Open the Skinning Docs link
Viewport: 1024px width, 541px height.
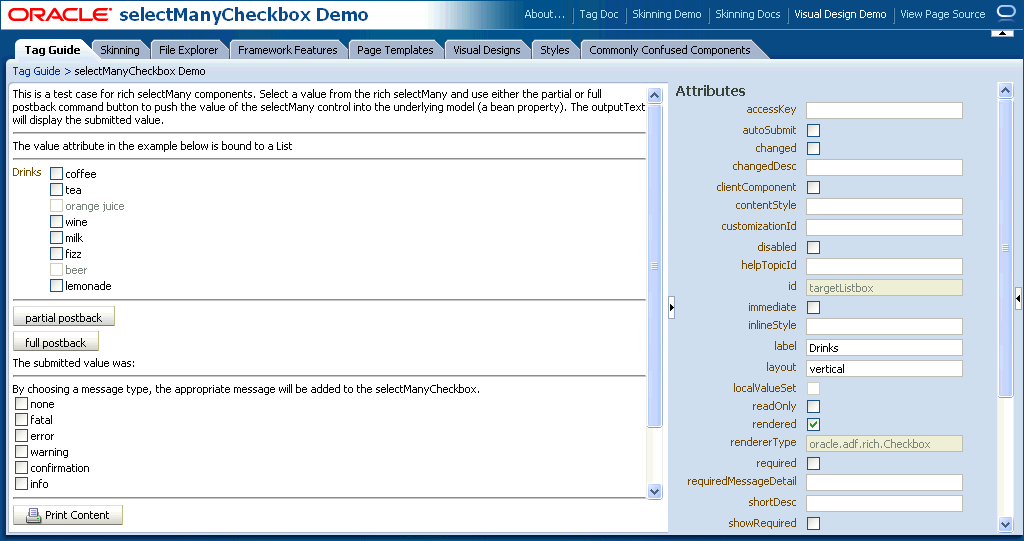click(x=748, y=14)
